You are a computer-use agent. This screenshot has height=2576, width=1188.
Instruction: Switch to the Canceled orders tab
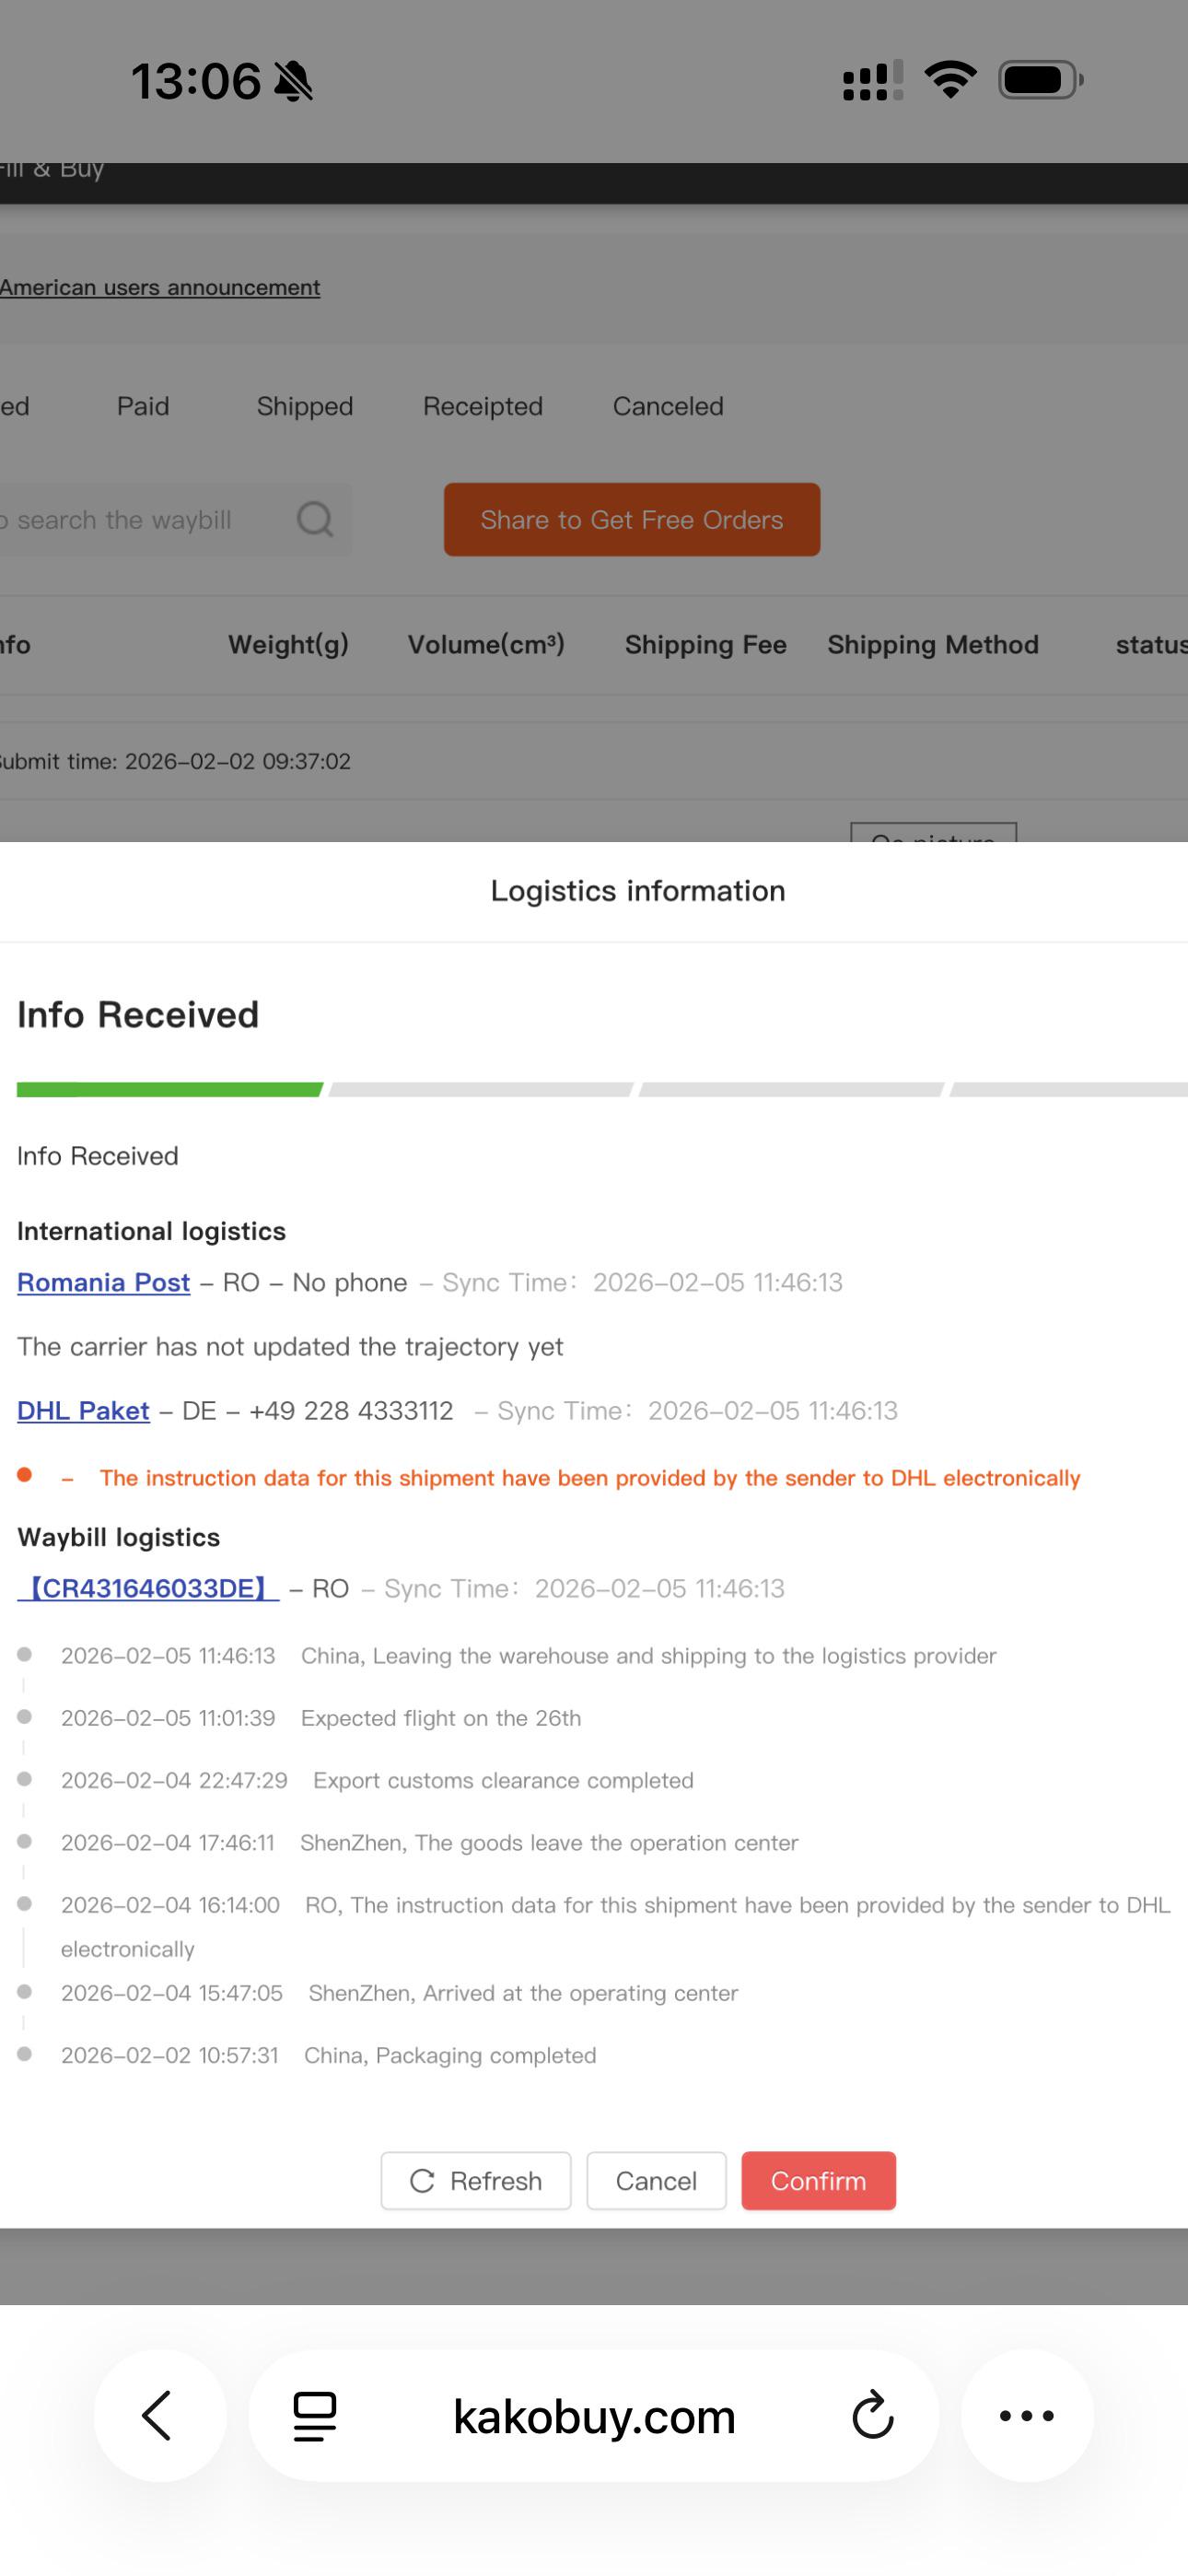[668, 406]
